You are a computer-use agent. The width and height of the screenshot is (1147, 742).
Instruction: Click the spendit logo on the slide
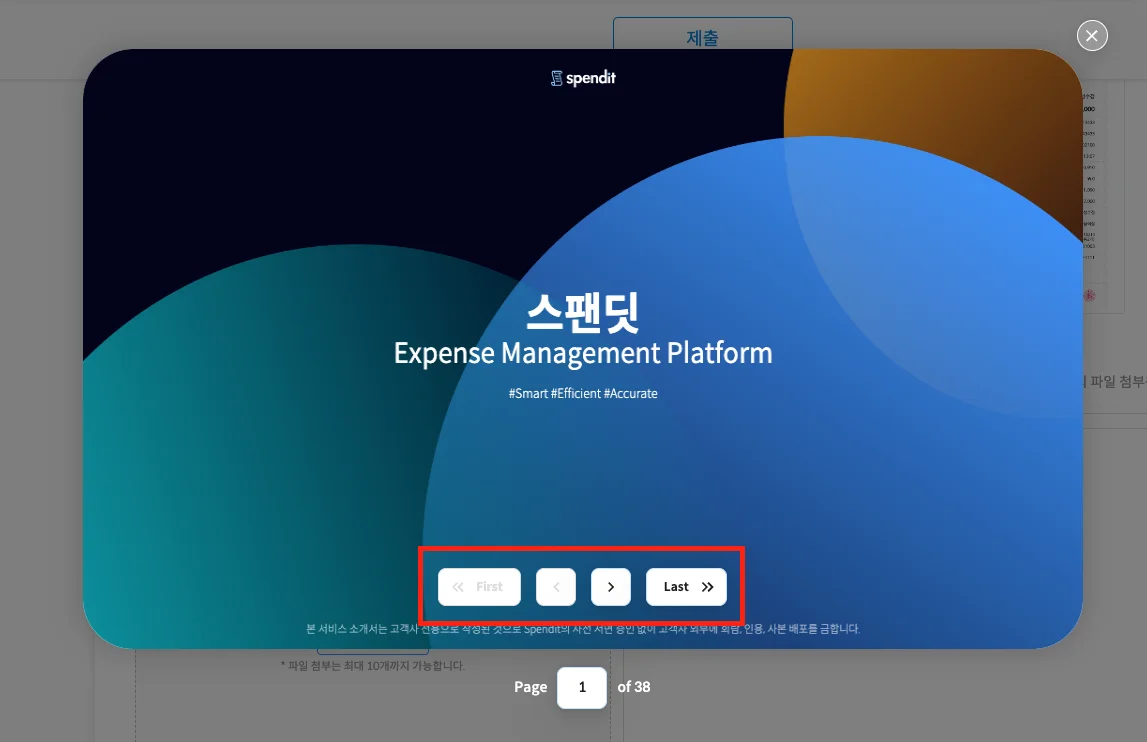[x=583, y=78]
